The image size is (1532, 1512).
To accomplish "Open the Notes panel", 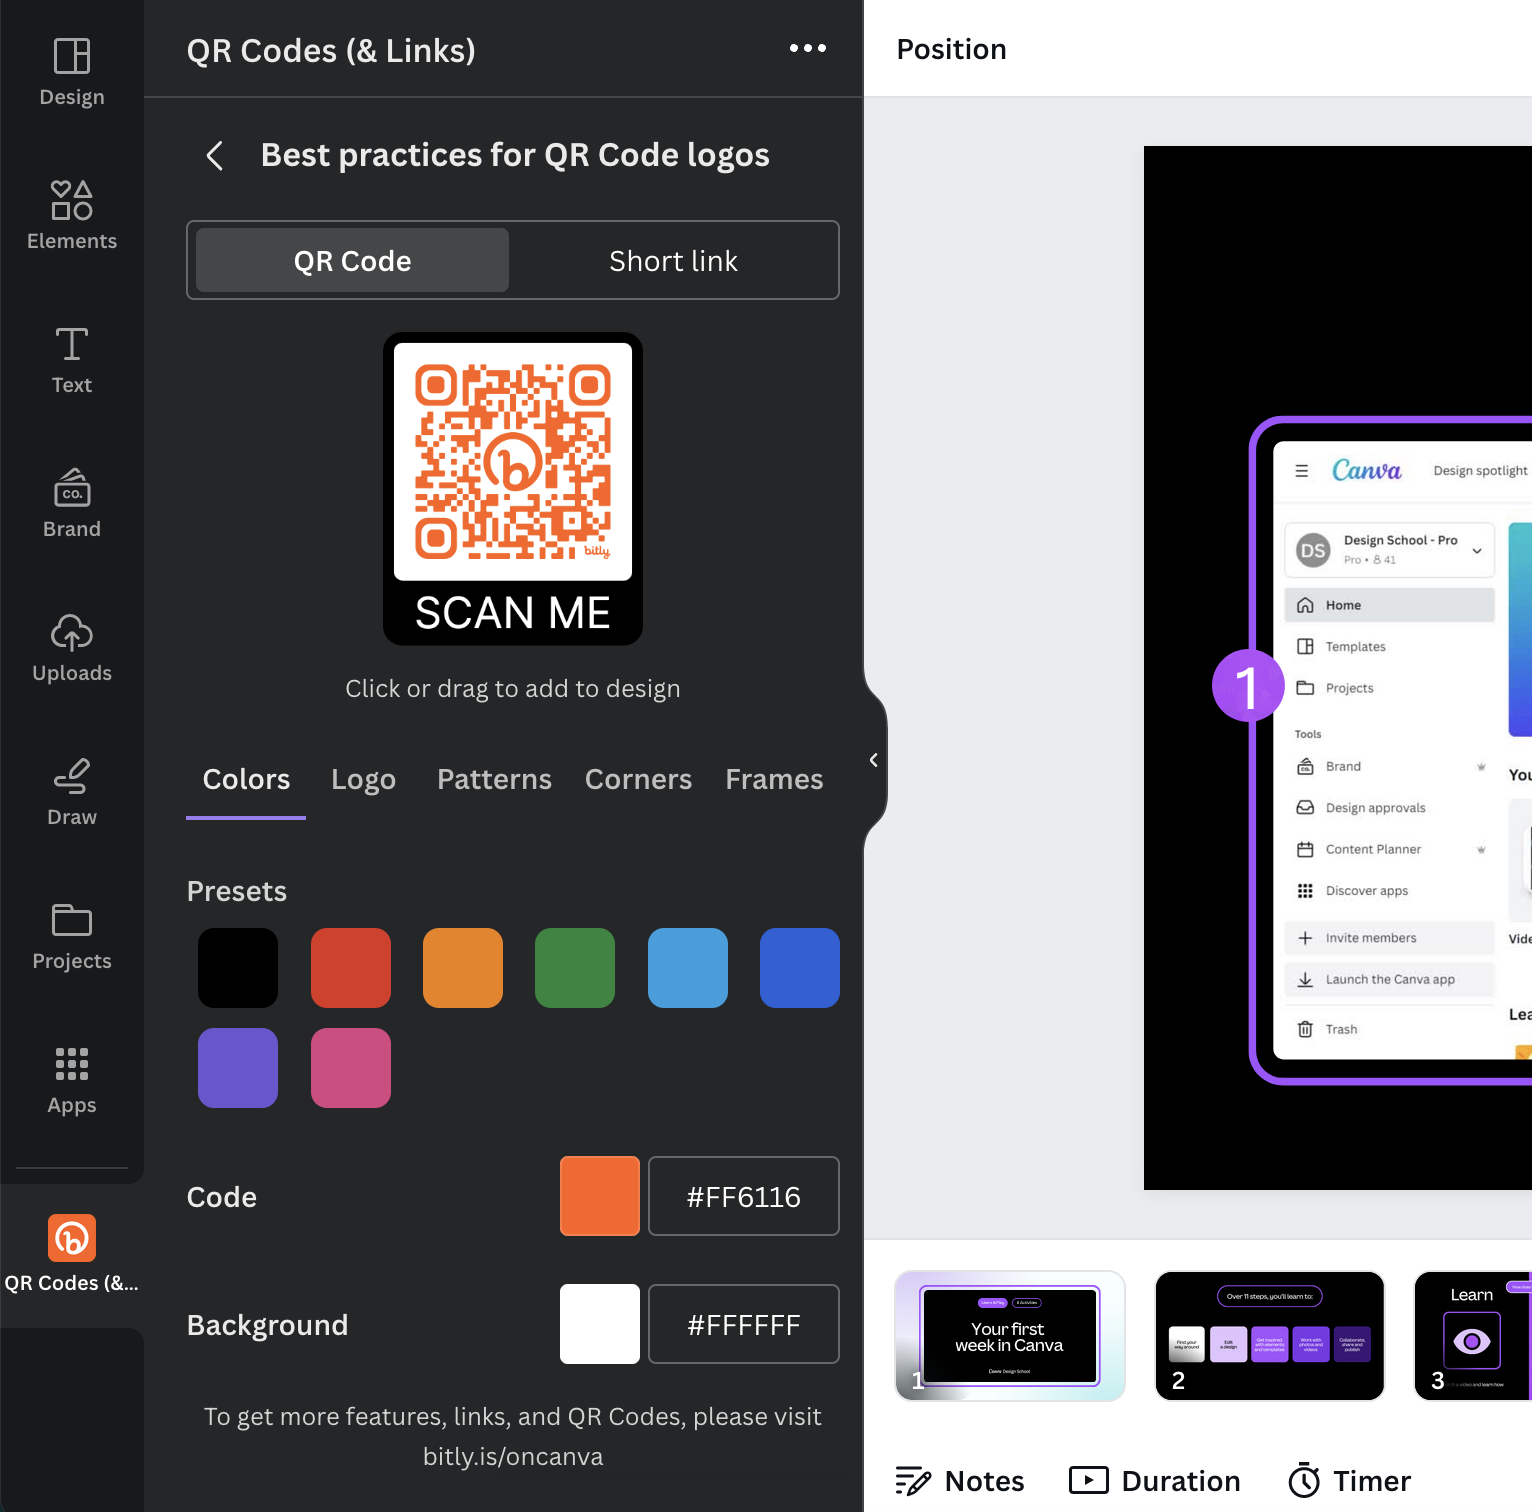I will pos(960,1481).
